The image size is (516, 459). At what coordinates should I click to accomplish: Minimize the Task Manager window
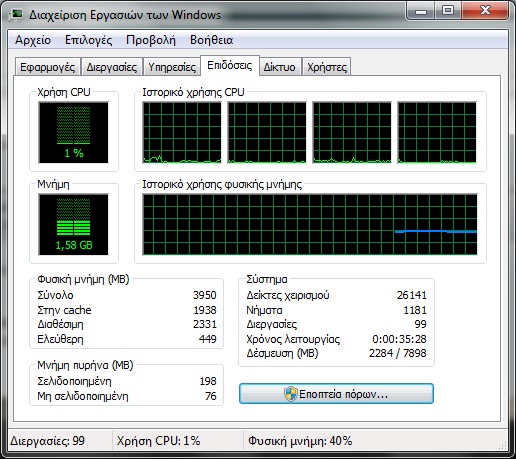tap(421, 11)
